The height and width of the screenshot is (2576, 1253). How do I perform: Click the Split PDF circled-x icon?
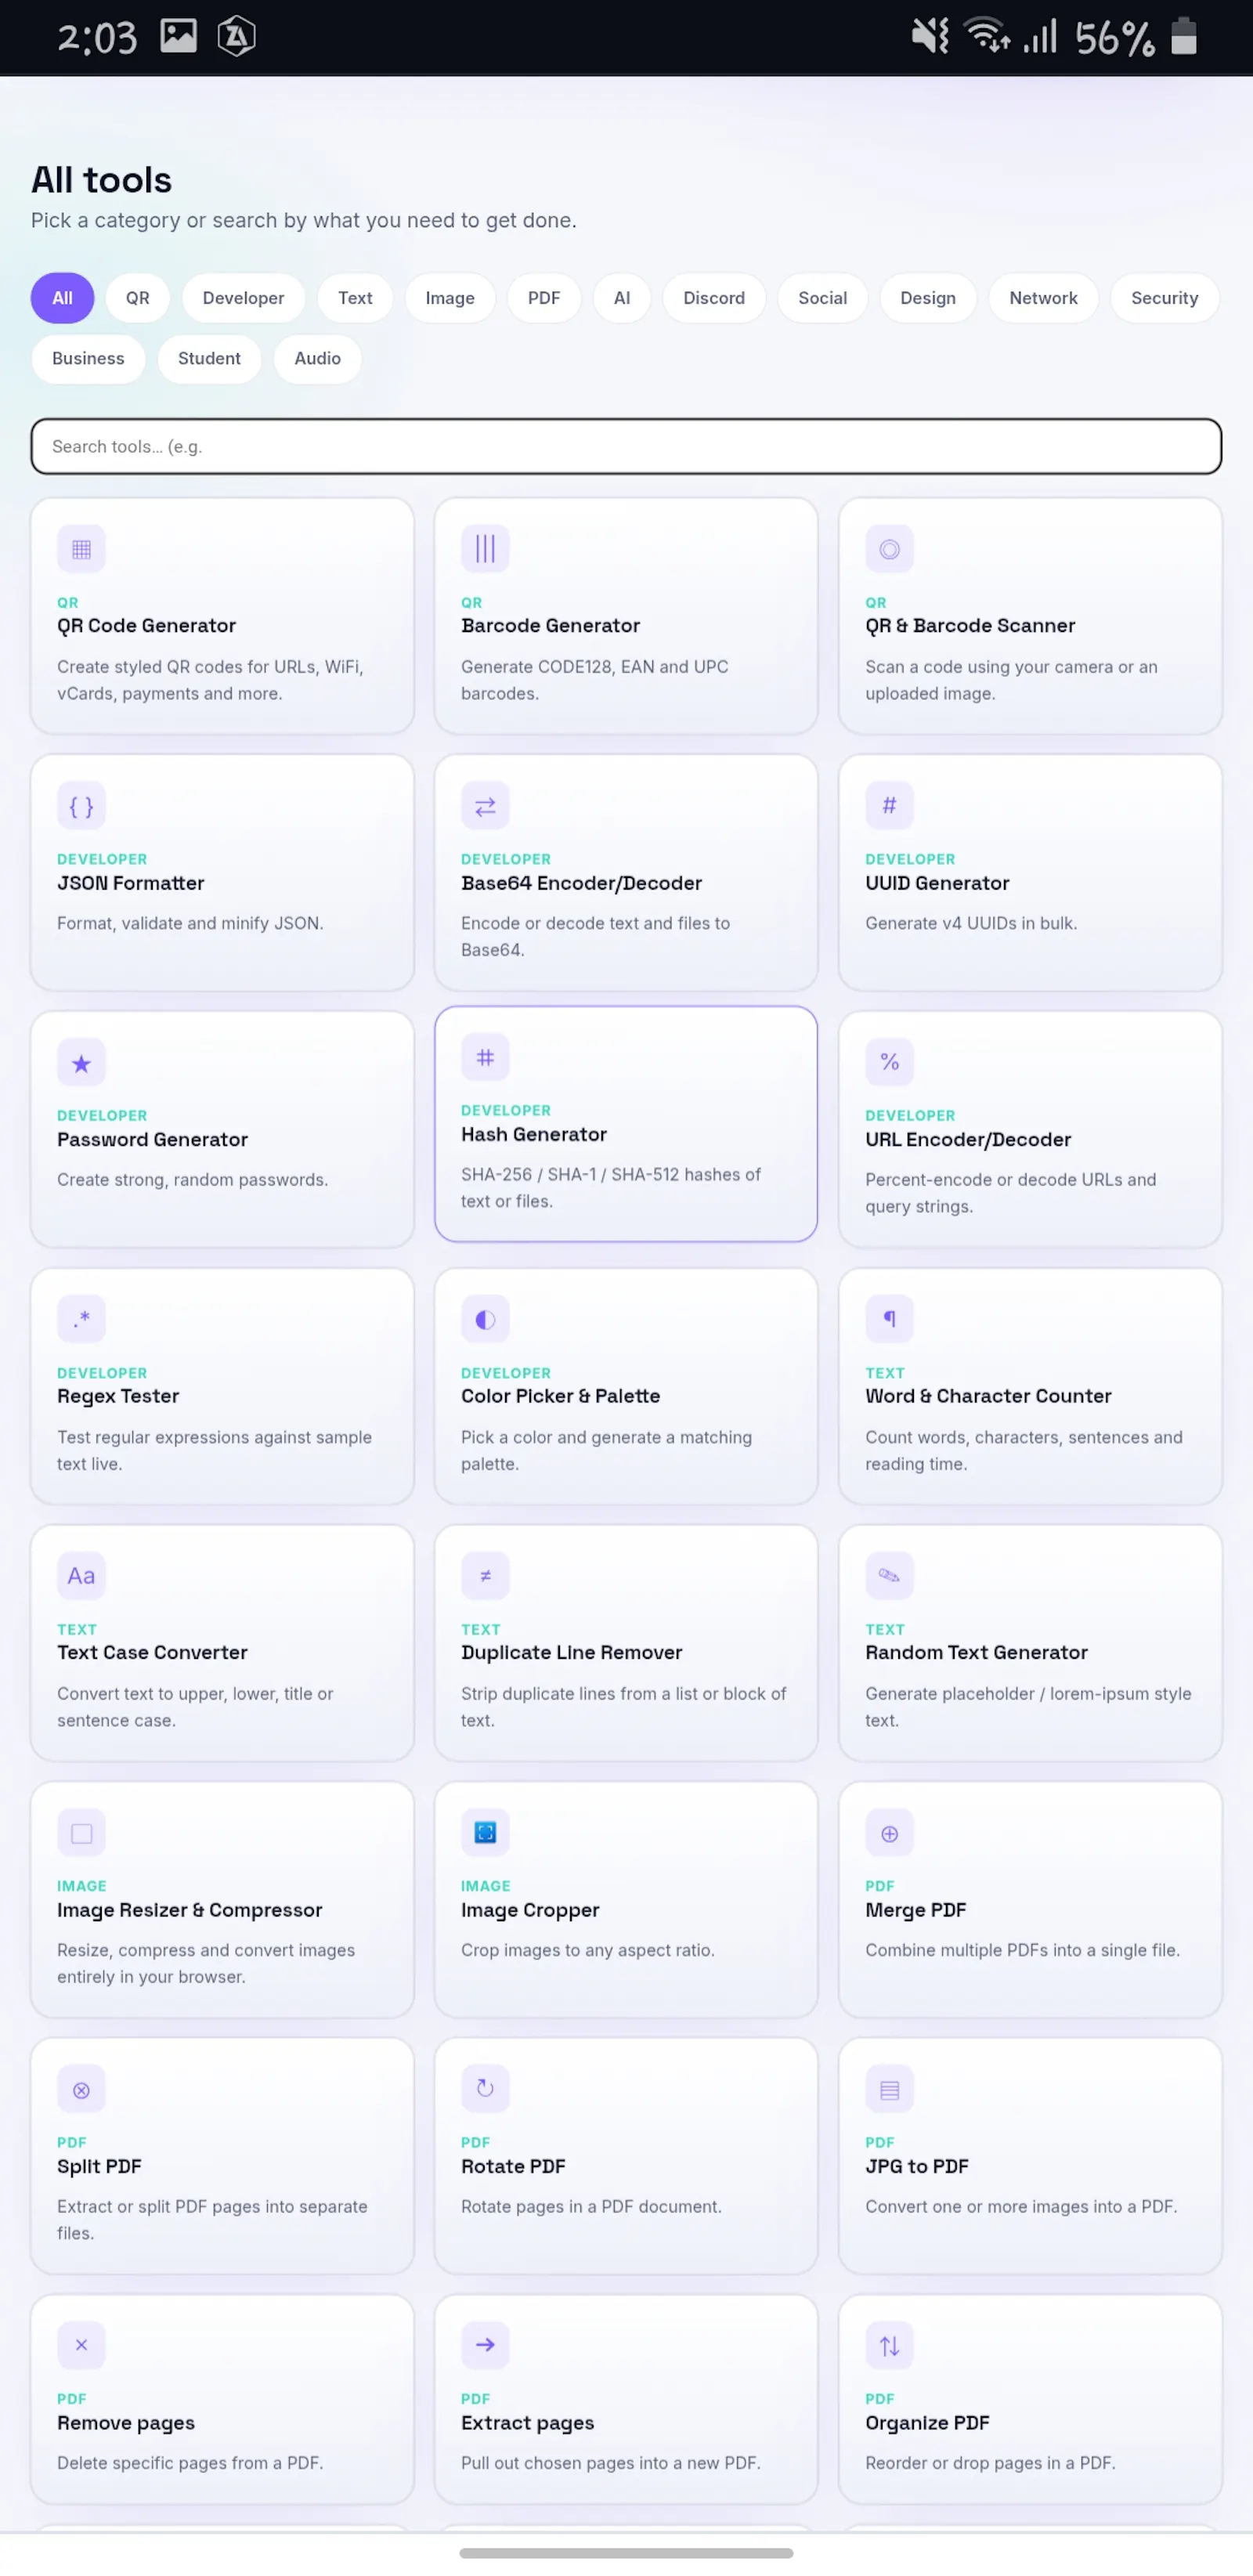(x=81, y=2089)
